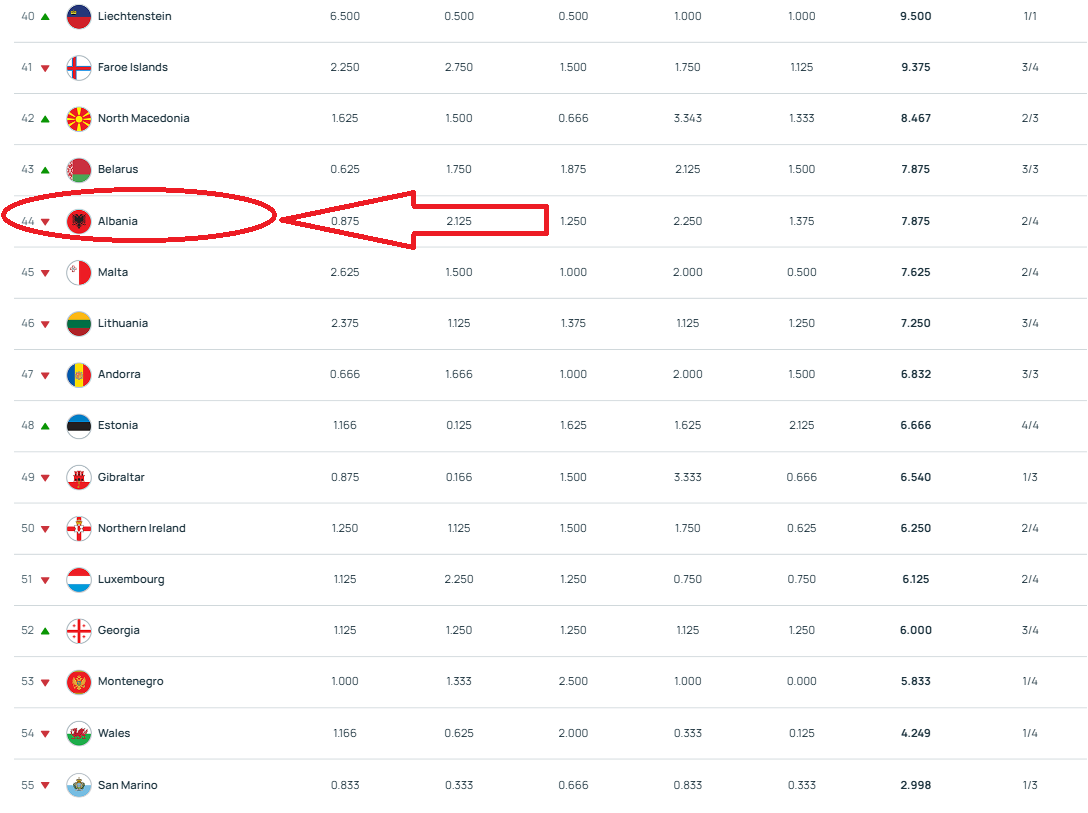Open the Luxembourg country link
Viewport: 1088px width, 813px height.
(131, 579)
